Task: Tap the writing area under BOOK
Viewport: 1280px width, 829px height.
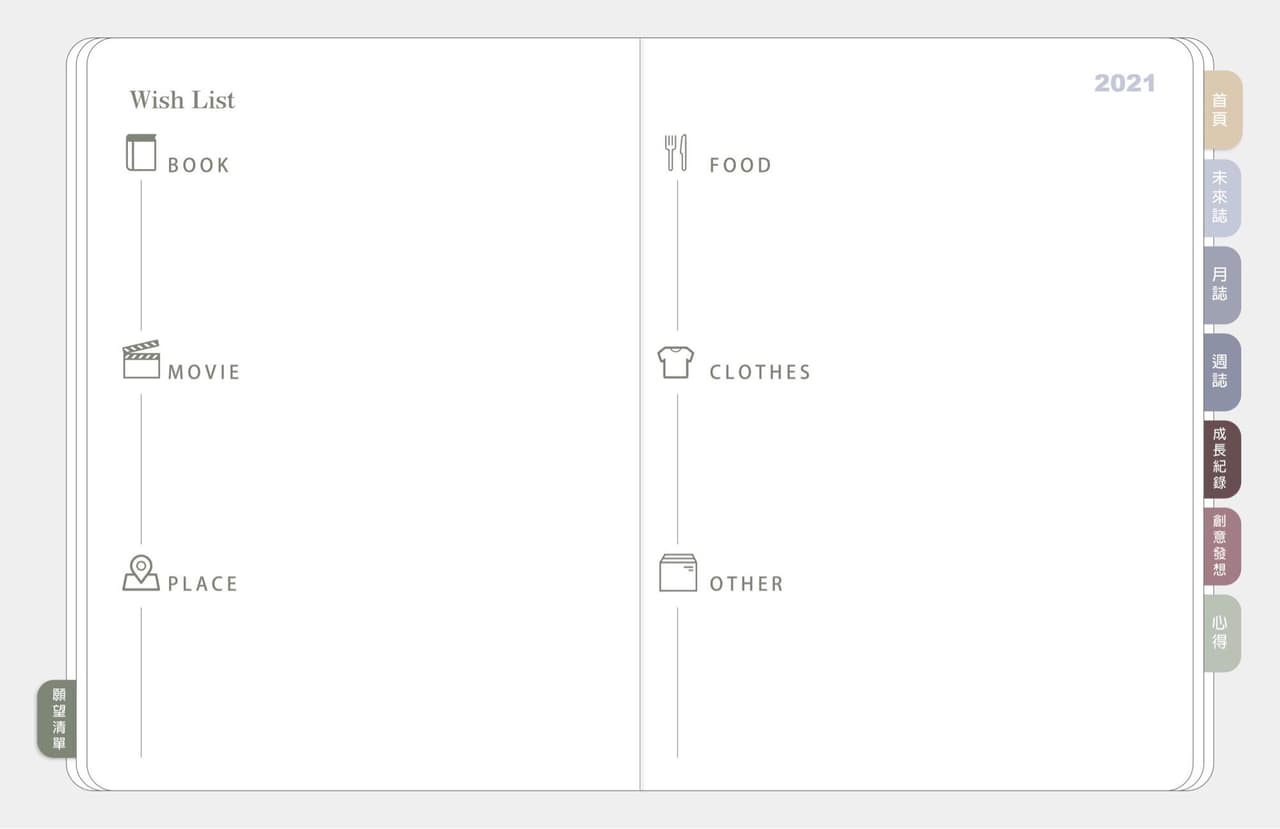Action: point(380,255)
